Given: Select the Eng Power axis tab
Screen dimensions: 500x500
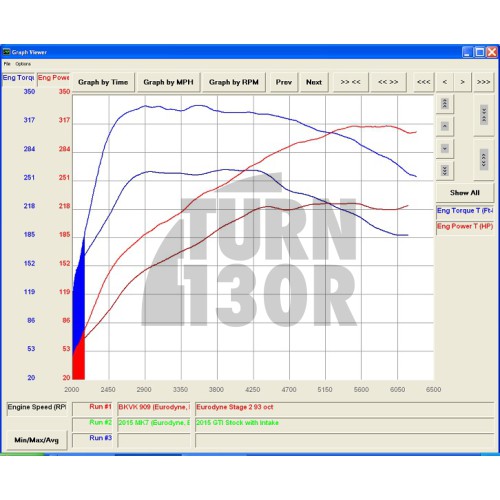Looking at the screenshot, I should (53, 79).
